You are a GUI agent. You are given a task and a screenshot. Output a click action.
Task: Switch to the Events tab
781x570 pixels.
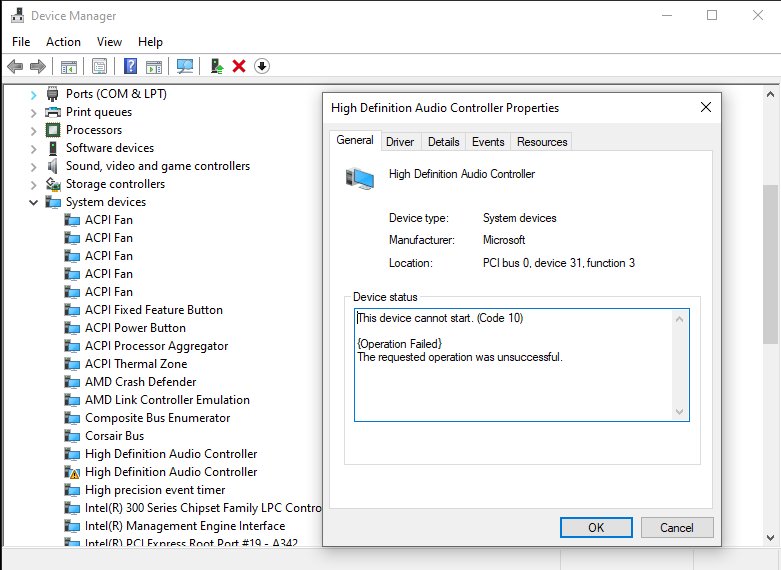point(488,142)
